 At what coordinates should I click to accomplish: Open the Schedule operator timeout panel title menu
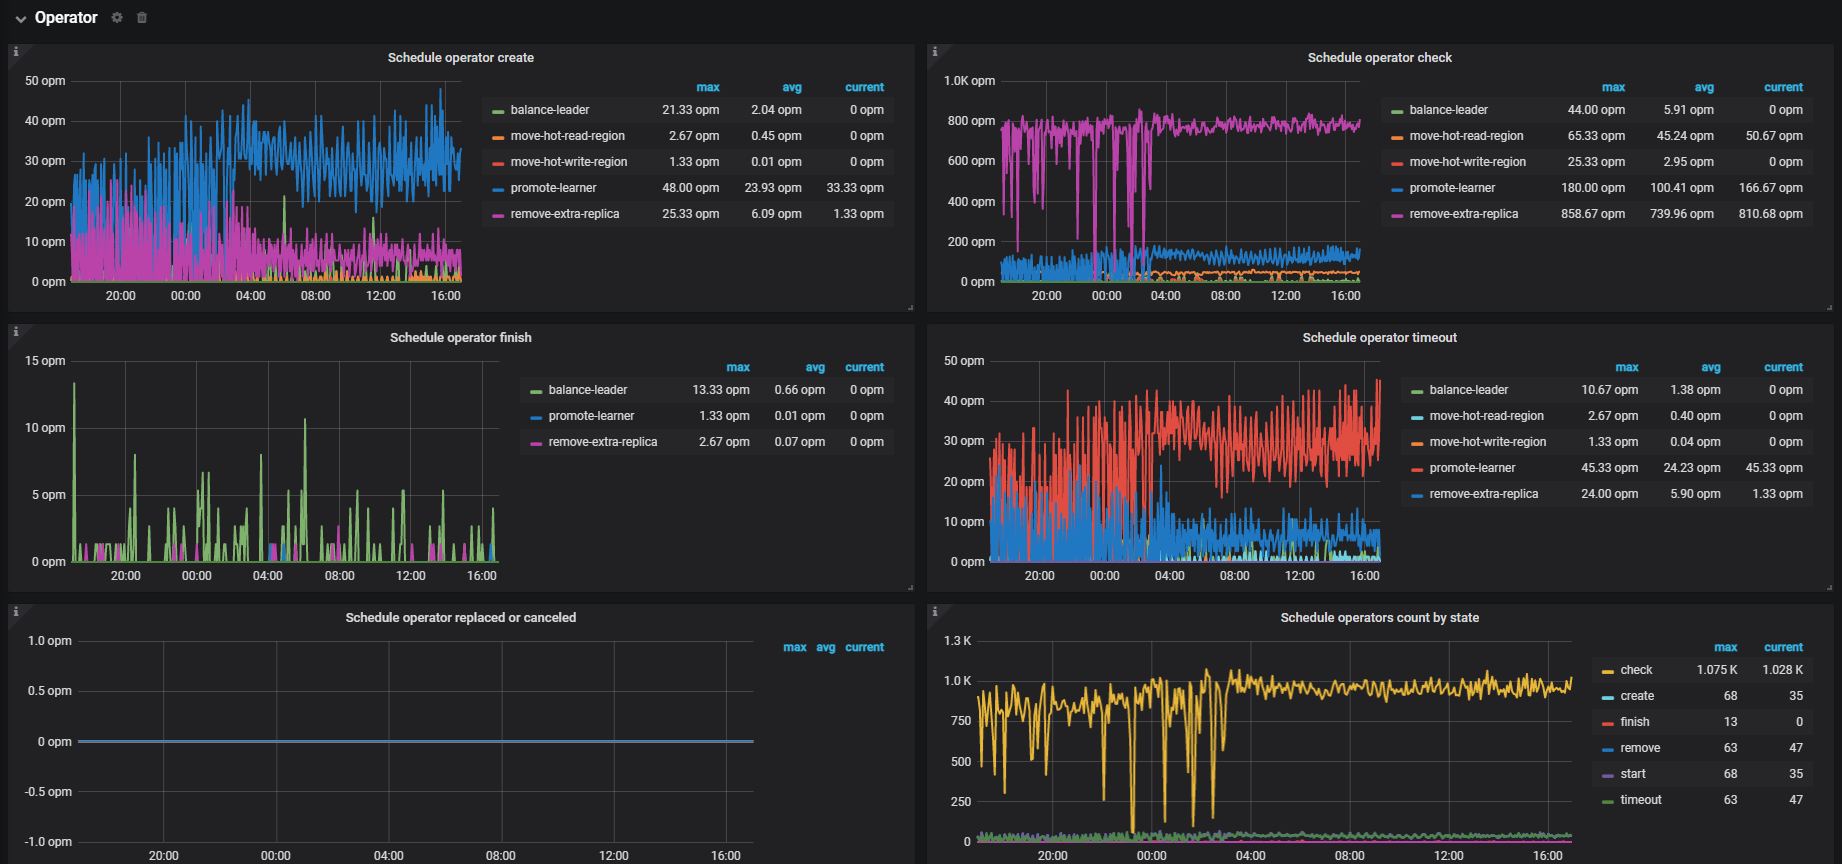pyautogui.click(x=1379, y=338)
